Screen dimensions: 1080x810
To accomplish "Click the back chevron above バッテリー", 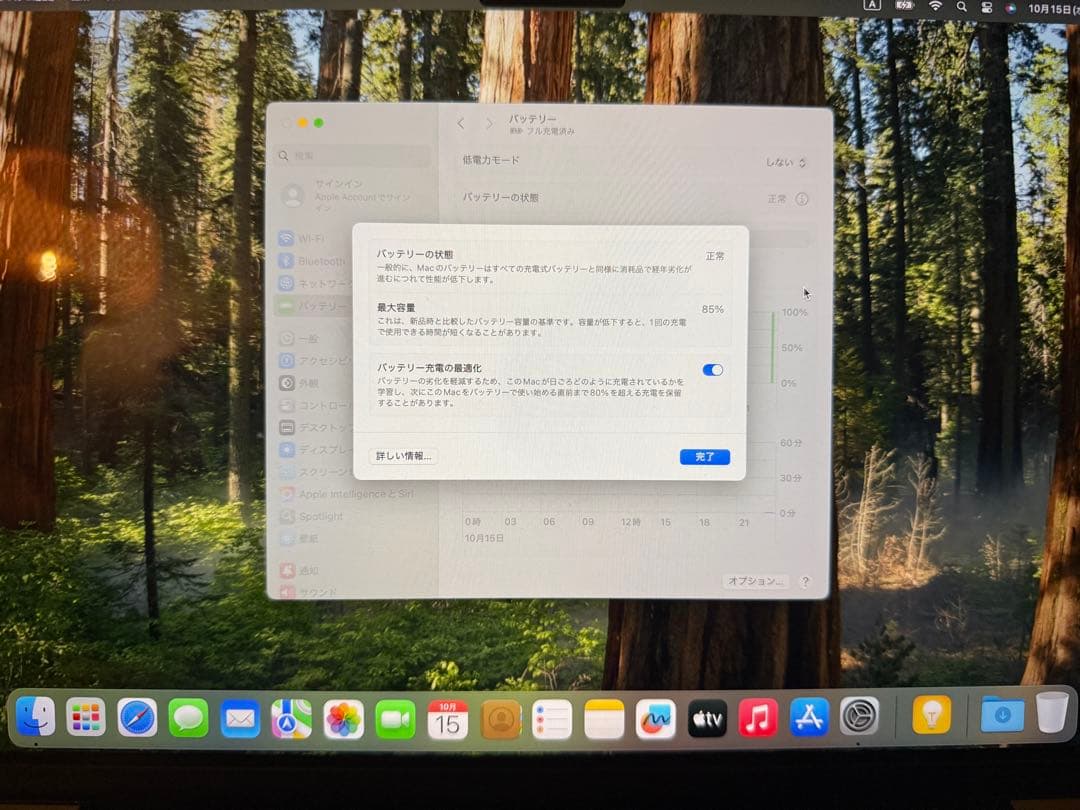I will 460,122.
